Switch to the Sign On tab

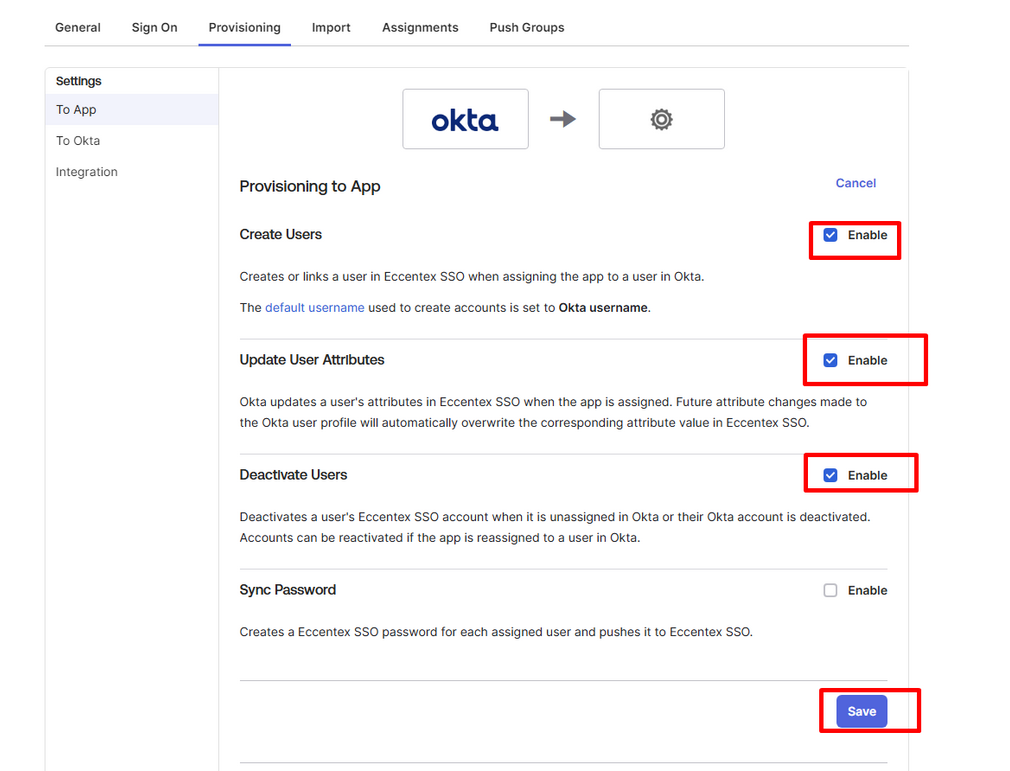click(x=155, y=28)
